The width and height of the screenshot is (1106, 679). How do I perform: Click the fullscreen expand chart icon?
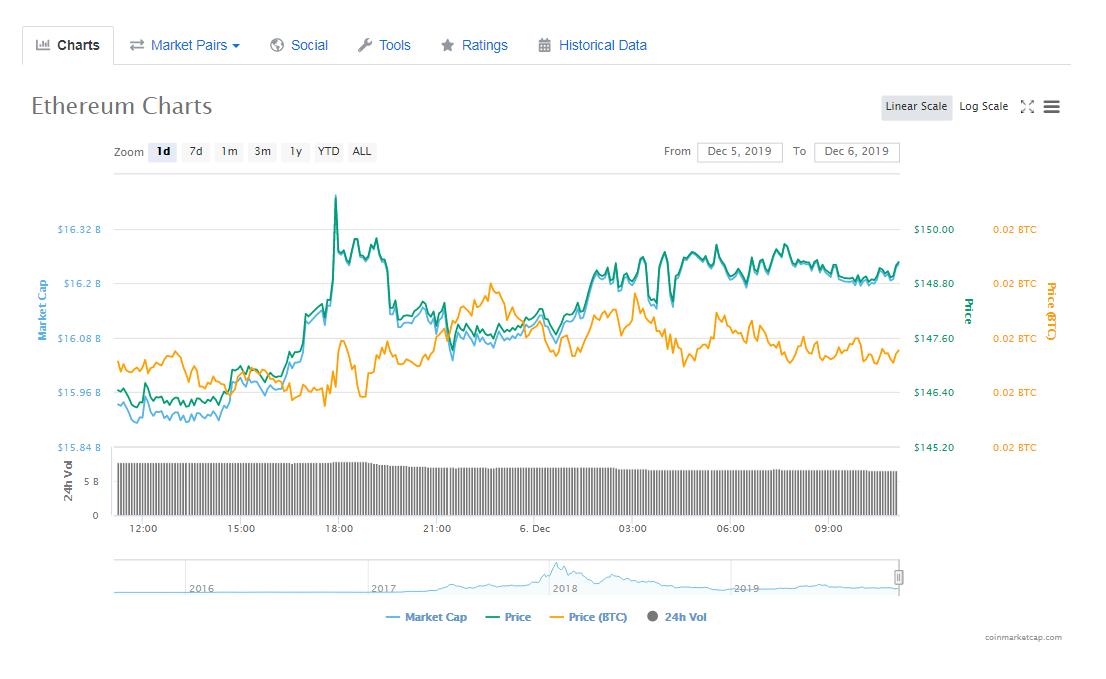(1027, 107)
